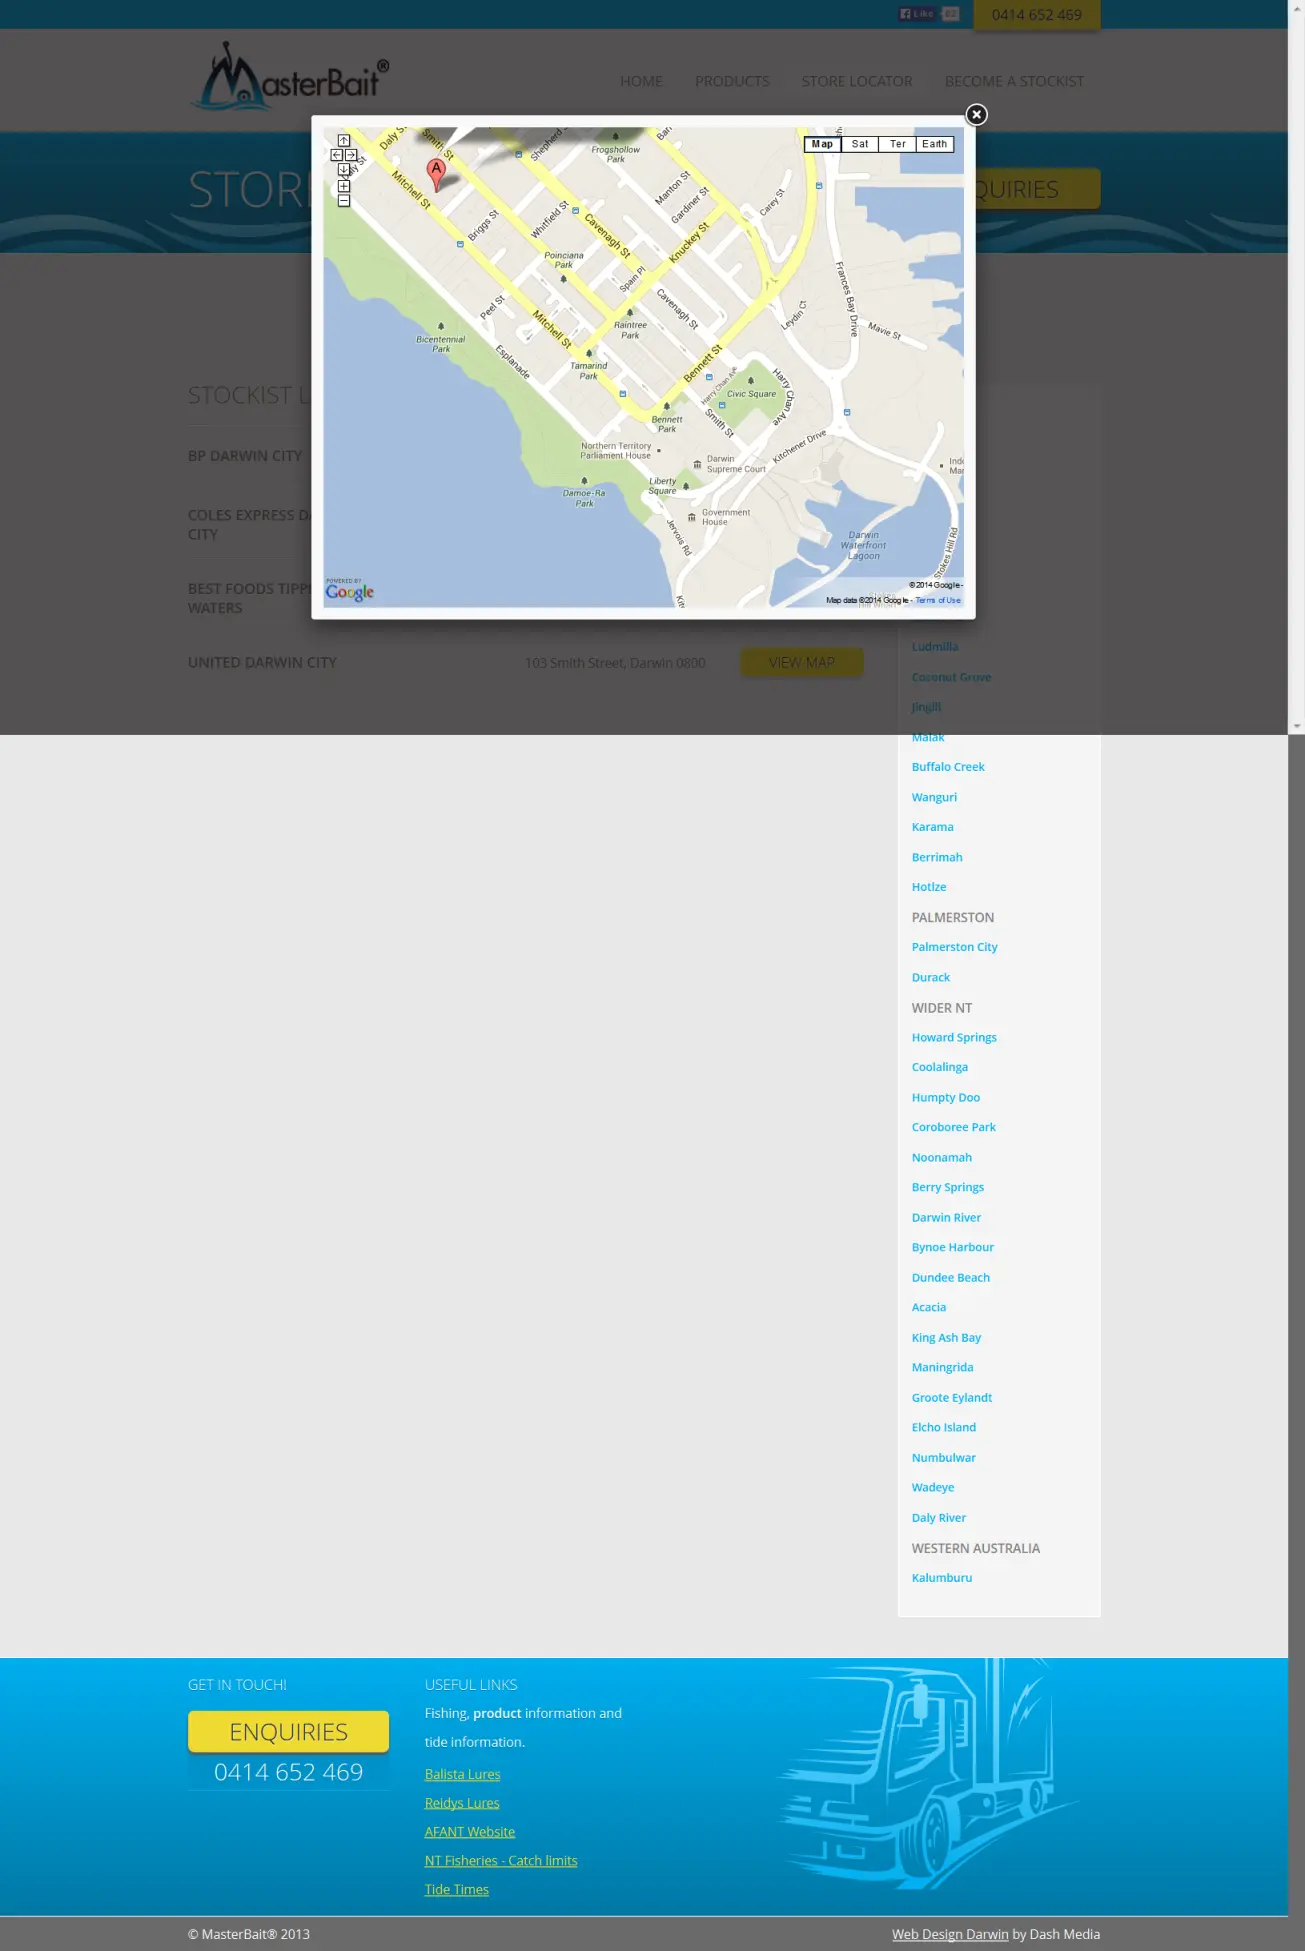The image size is (1305, 1951).
Task: Switch map to Sat view
Action: 860,144
